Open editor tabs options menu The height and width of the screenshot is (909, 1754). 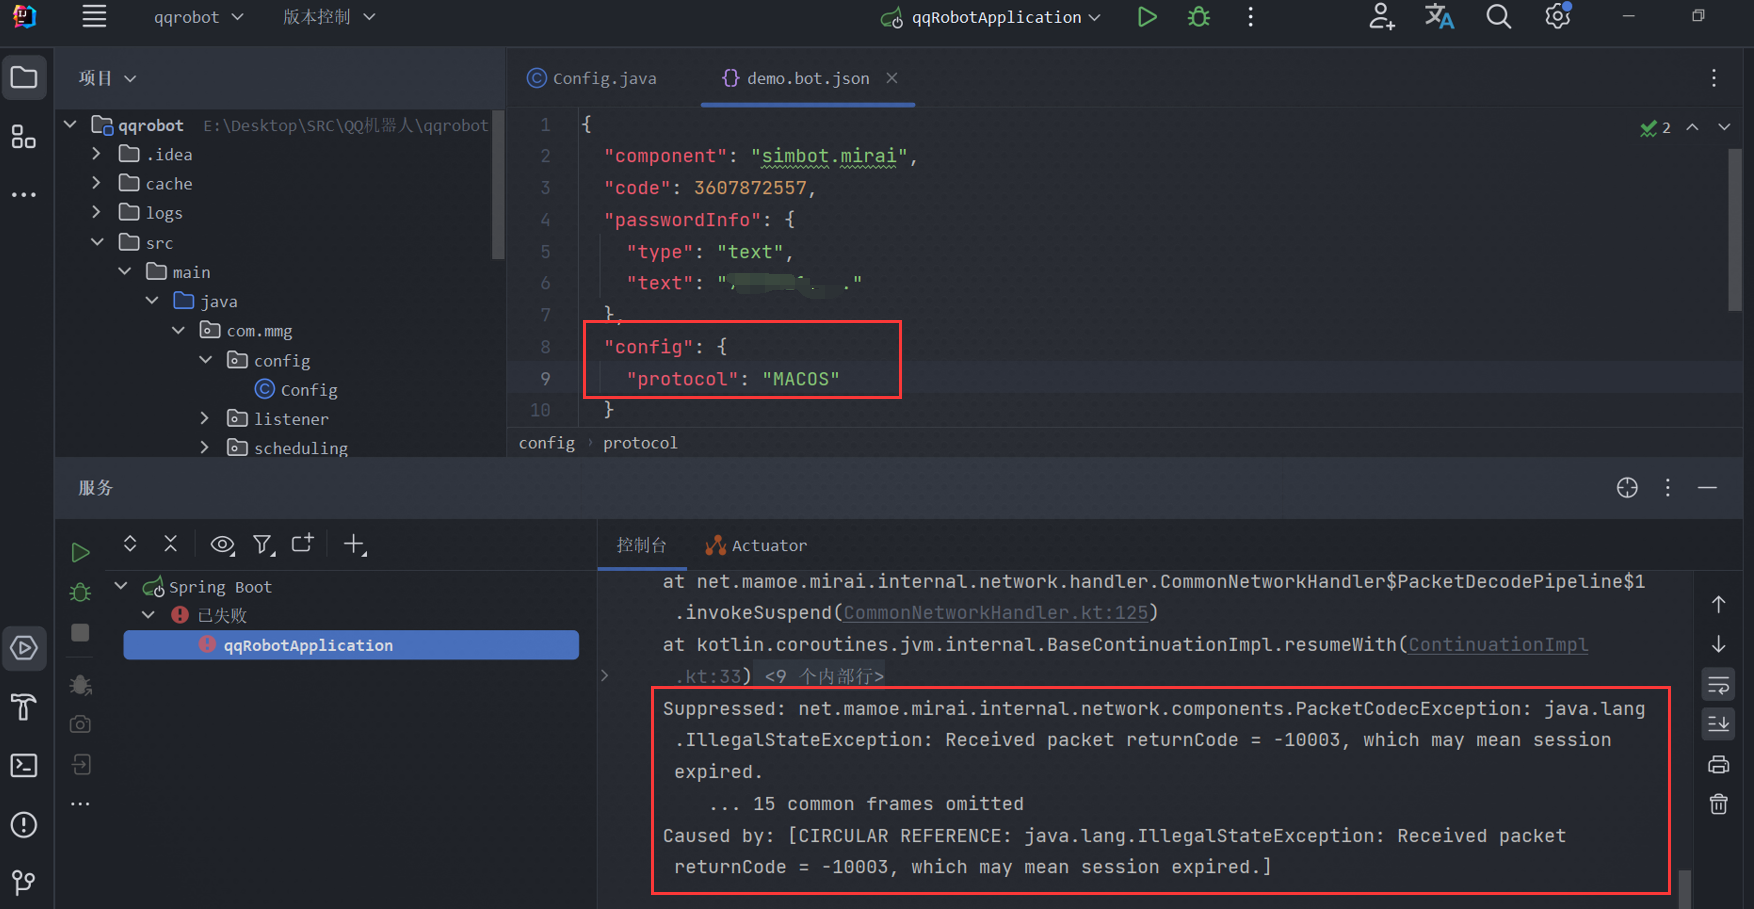click(1714, 78)
